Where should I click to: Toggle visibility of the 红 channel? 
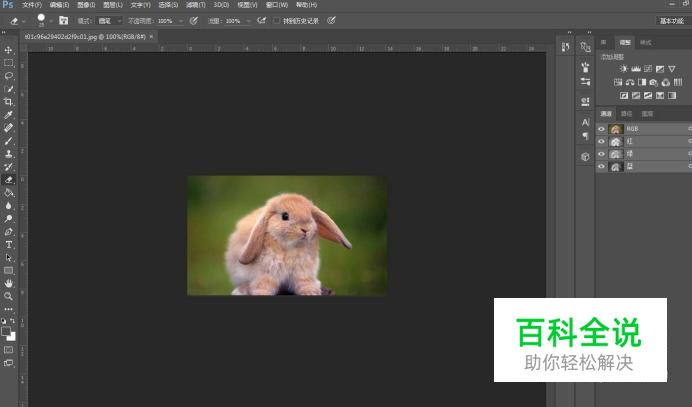[x=602, y=142]
